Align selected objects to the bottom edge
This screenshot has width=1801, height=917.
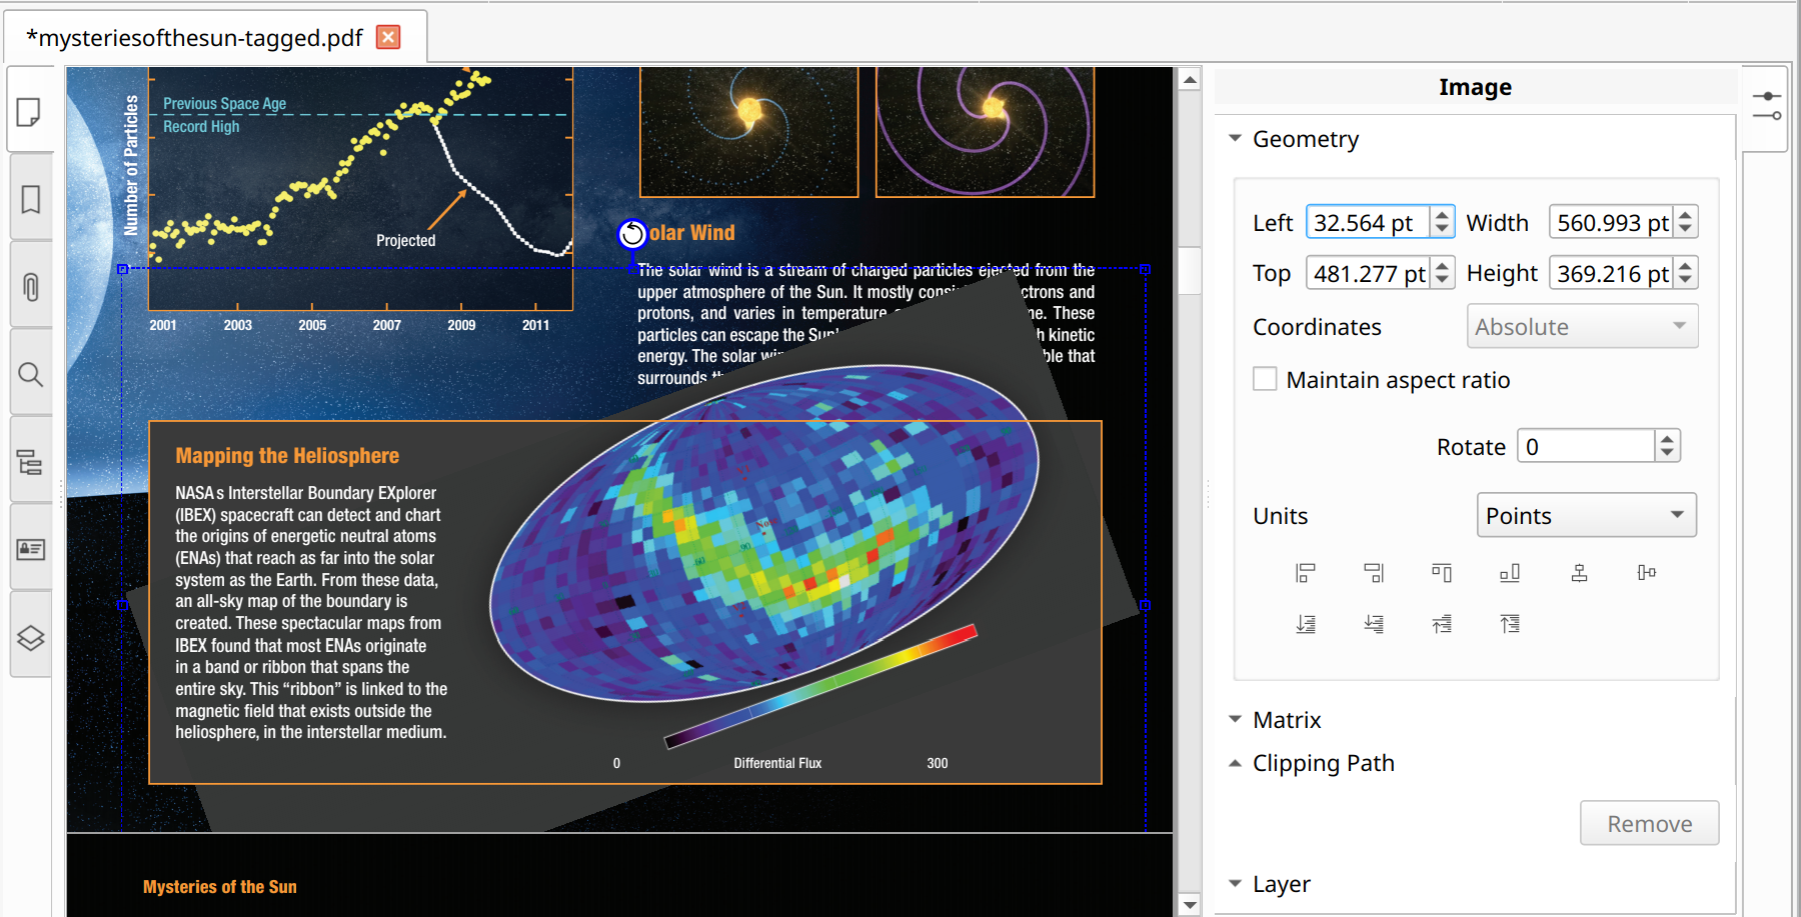tap(1510, 573)
